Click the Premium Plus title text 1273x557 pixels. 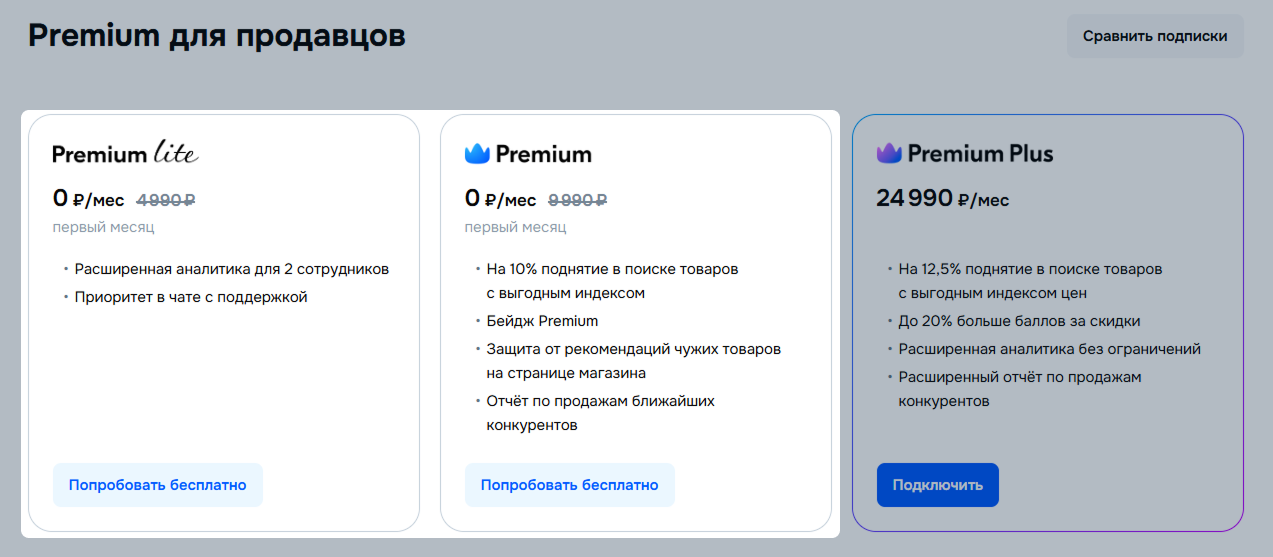point(980,154)
